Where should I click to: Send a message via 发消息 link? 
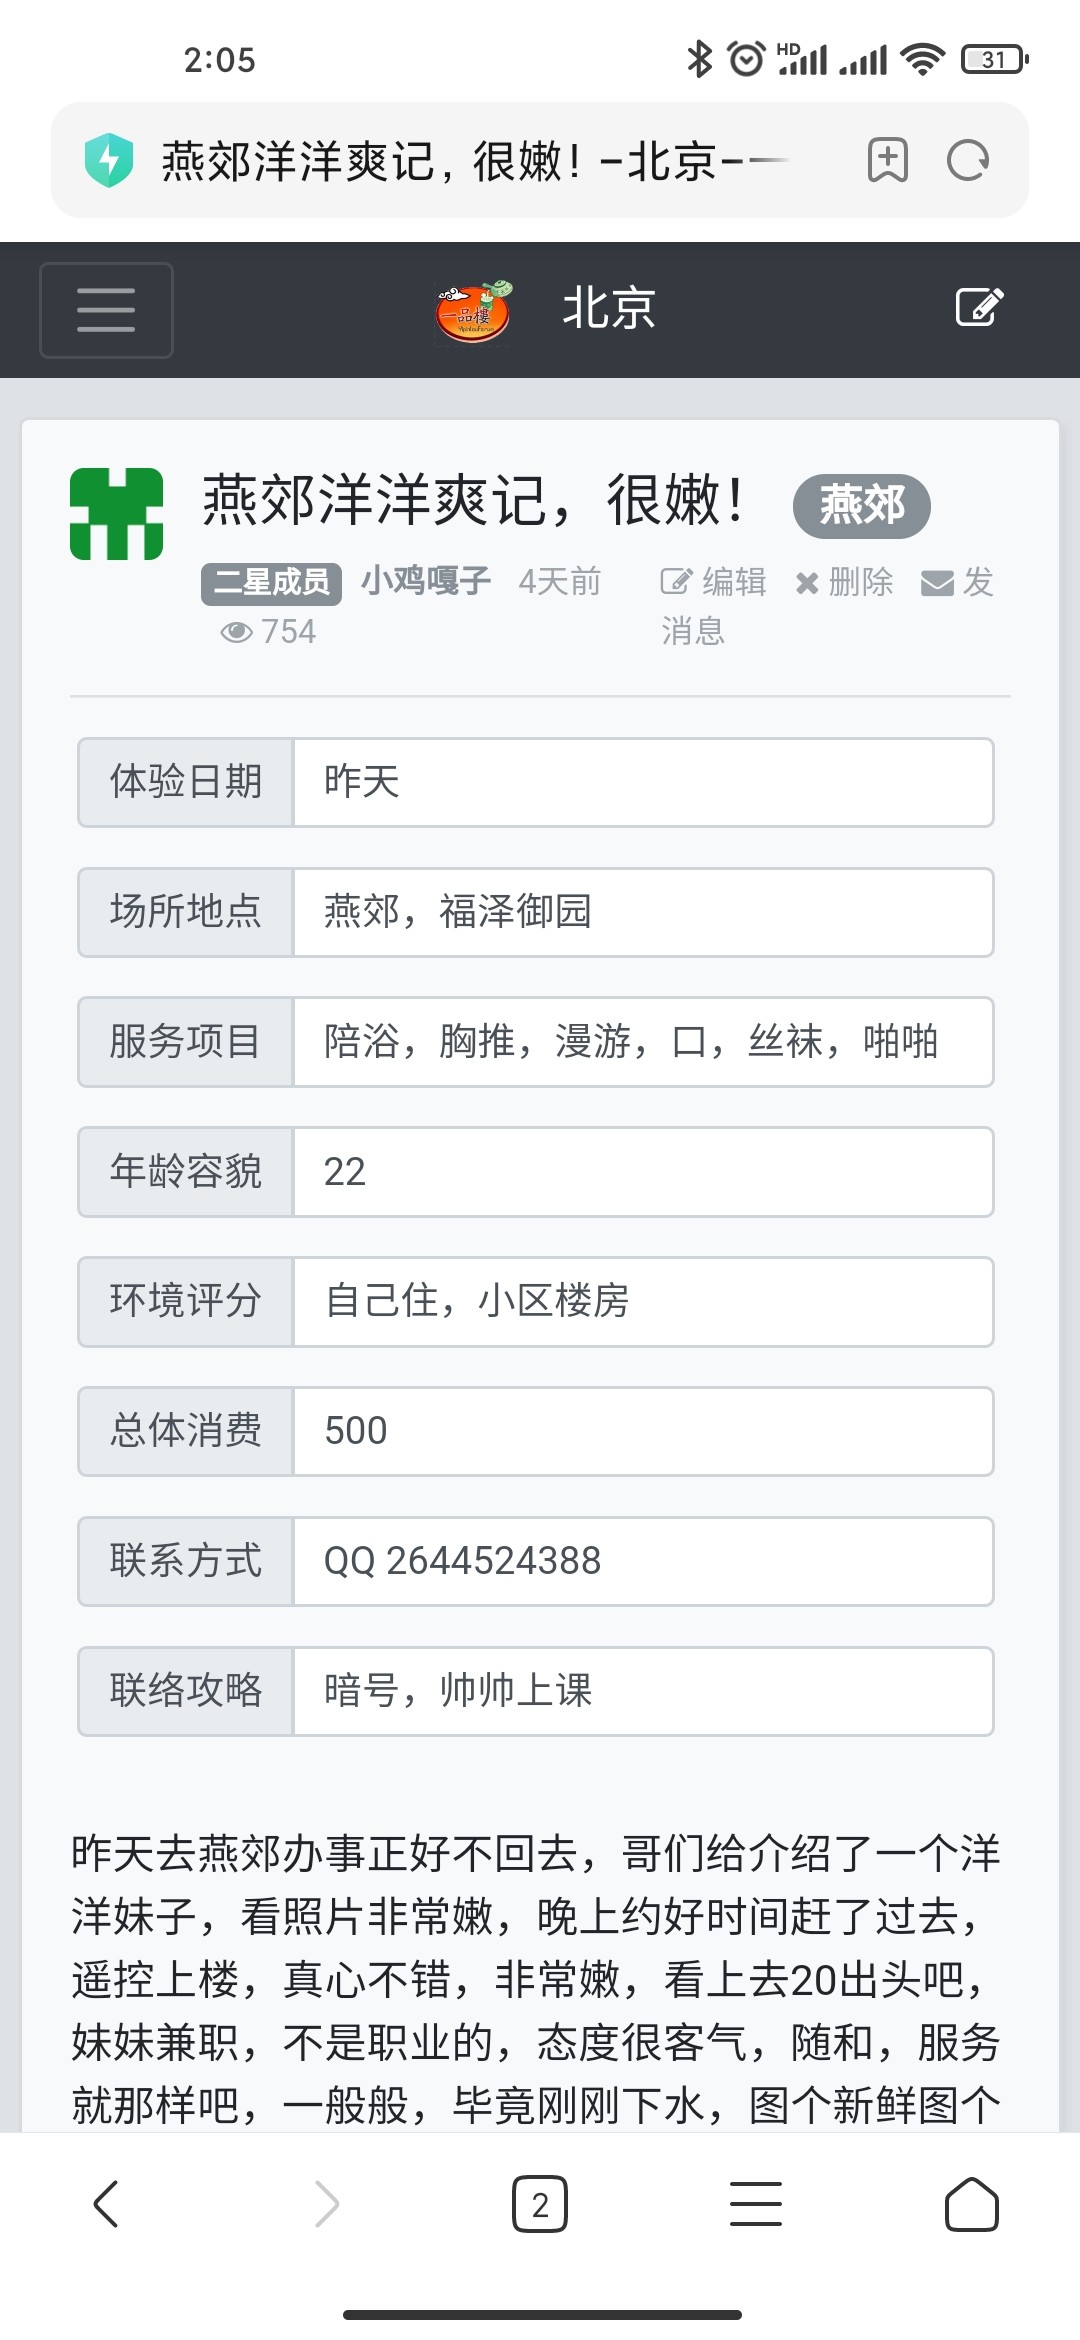(x=957, y=582)
